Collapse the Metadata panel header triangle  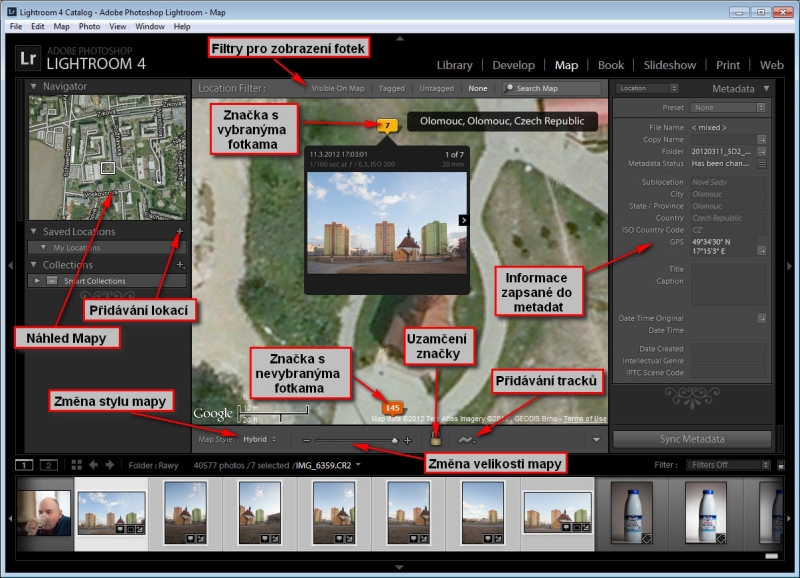(x=766, y=88)
